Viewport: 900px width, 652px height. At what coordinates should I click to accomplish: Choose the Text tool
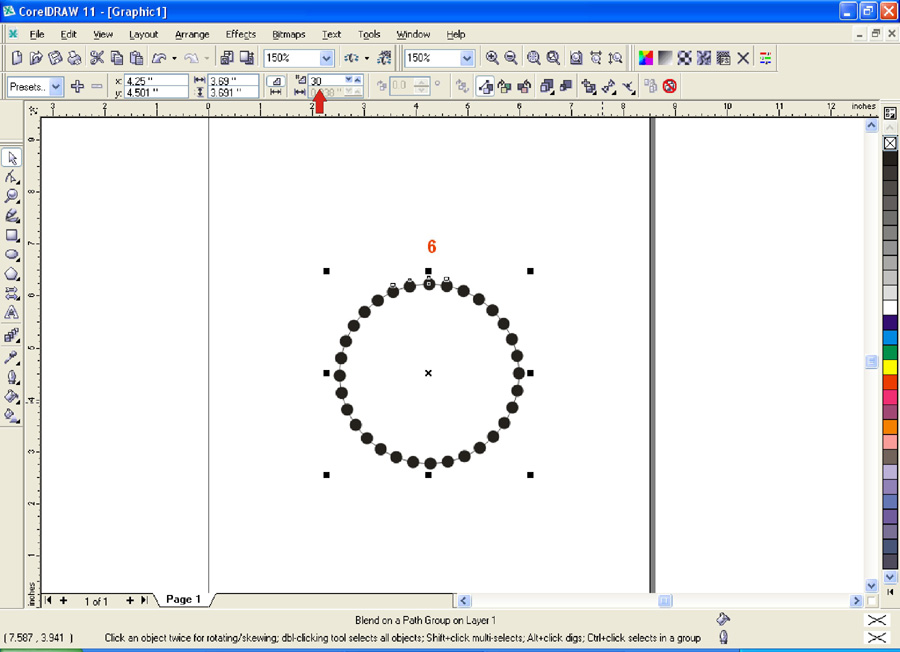(12, 313)
